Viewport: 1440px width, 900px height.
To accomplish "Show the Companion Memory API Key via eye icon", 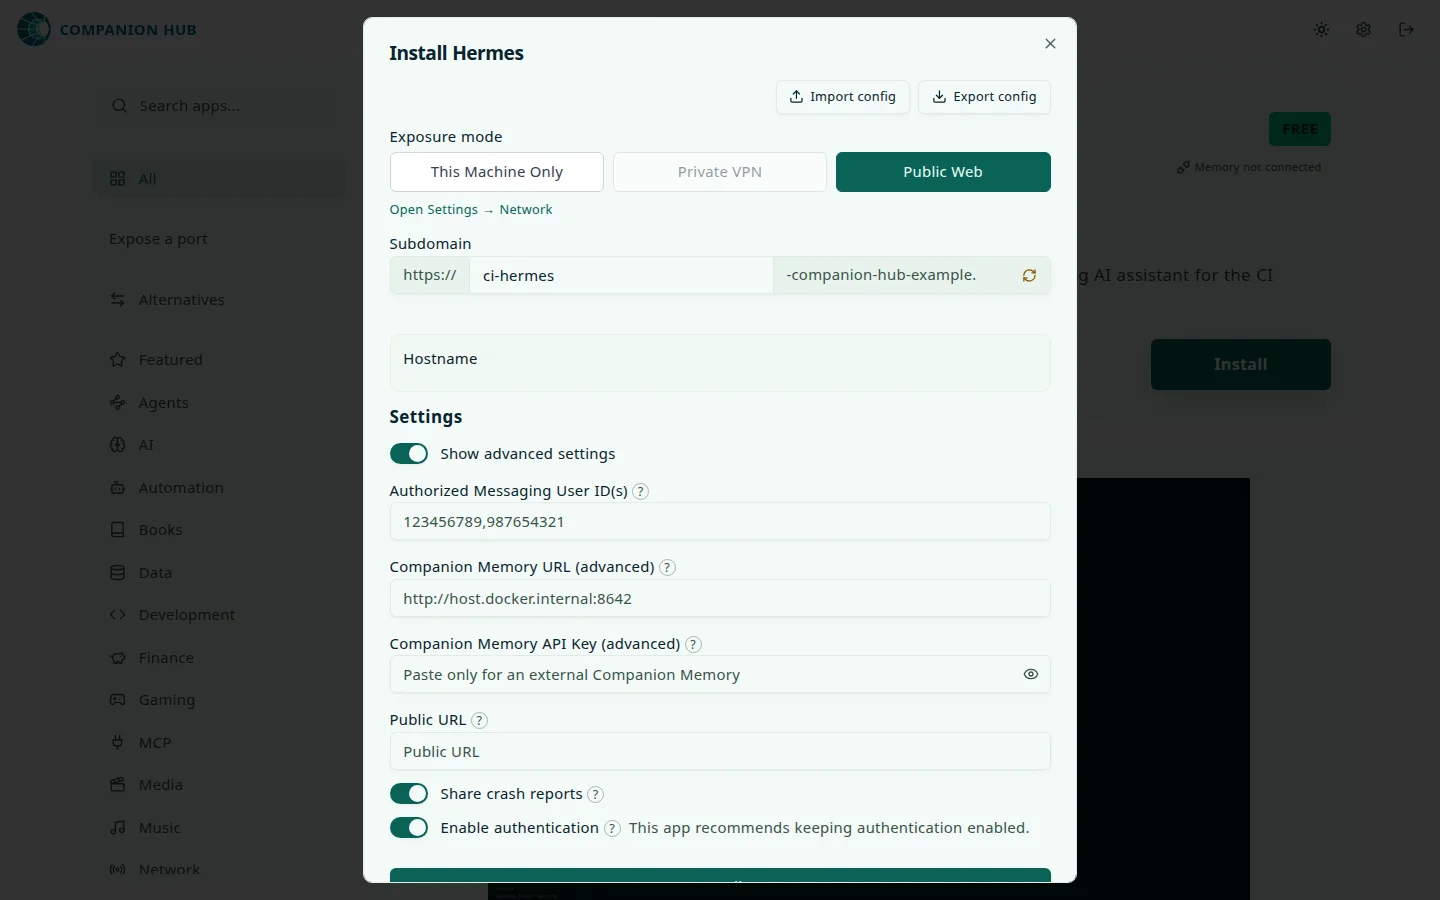I will [x=1031, y=675].
